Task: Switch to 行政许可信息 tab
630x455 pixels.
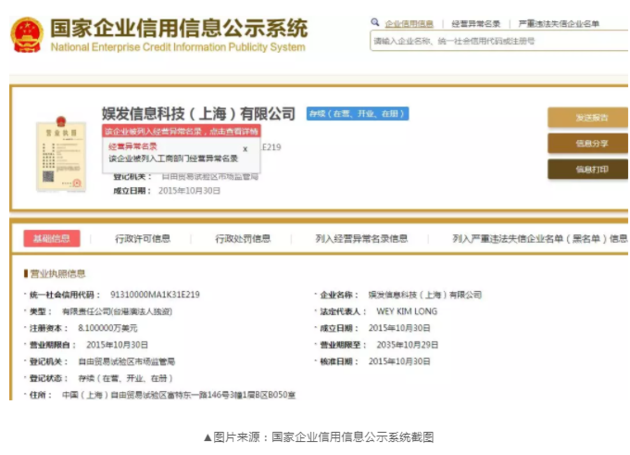Action: coord(143,239)
